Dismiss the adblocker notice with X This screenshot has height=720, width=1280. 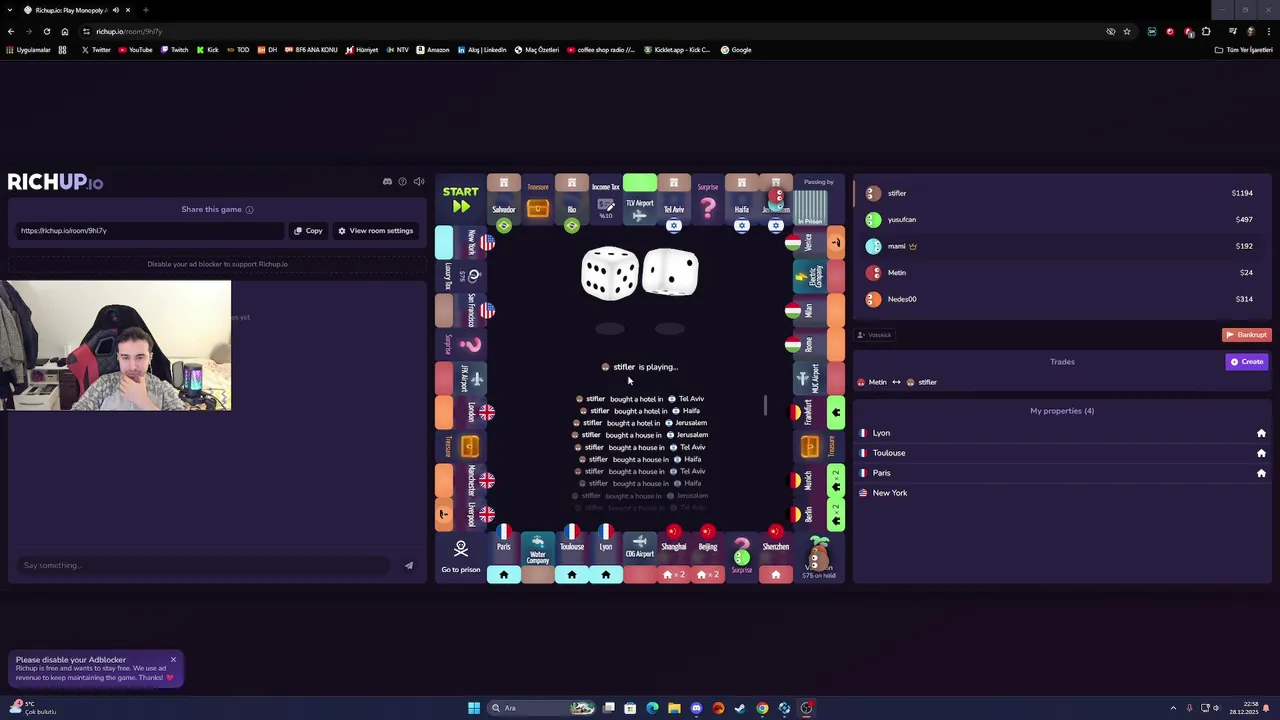pyautogui.click(x=173, y=660)
